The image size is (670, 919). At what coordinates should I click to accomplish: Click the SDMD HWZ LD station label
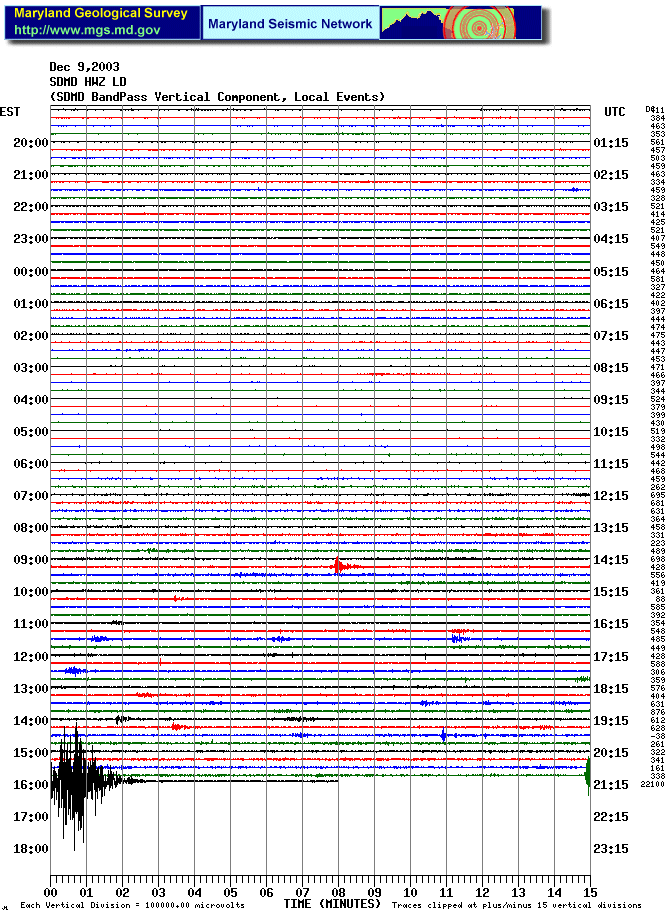click(x=88, y=82)
